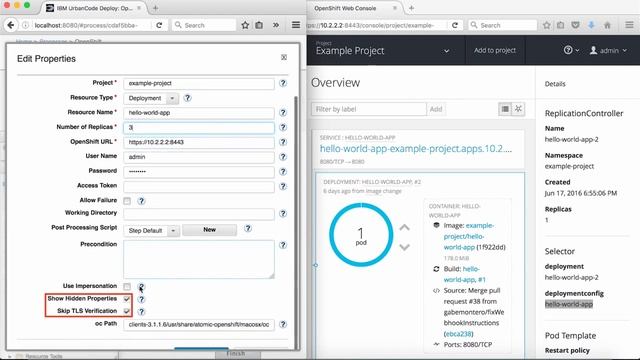Open the Post Processing Script dropdown
The image size is (640, 360).
151,231
